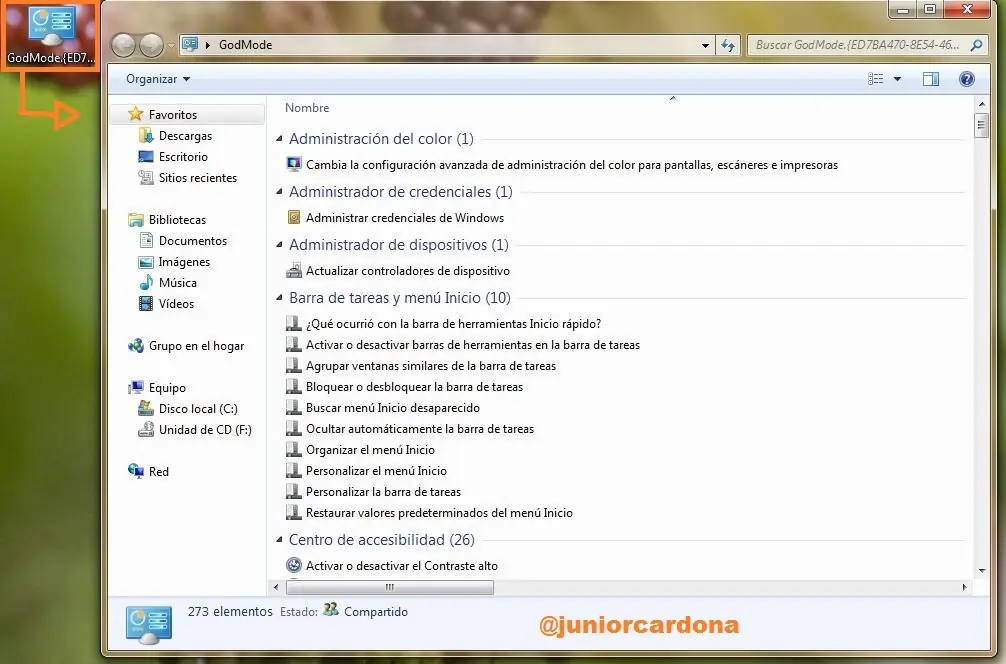The image size is (1006, 664).
Task: Click Actualizar controladores de dispositivo icon
Action: [x=294, y=271]
